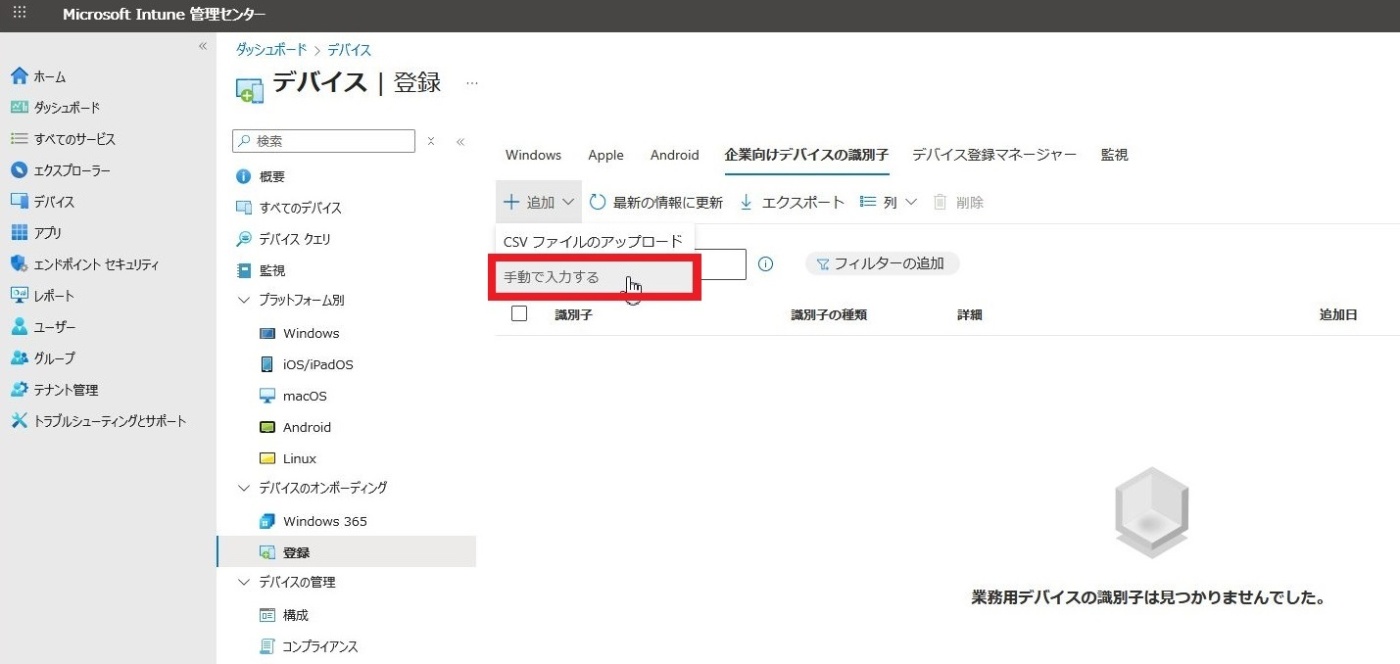Screen dimensions: 1400x664
Task: Collapse left navigation with double chevron
Action: tap(202, 46)
